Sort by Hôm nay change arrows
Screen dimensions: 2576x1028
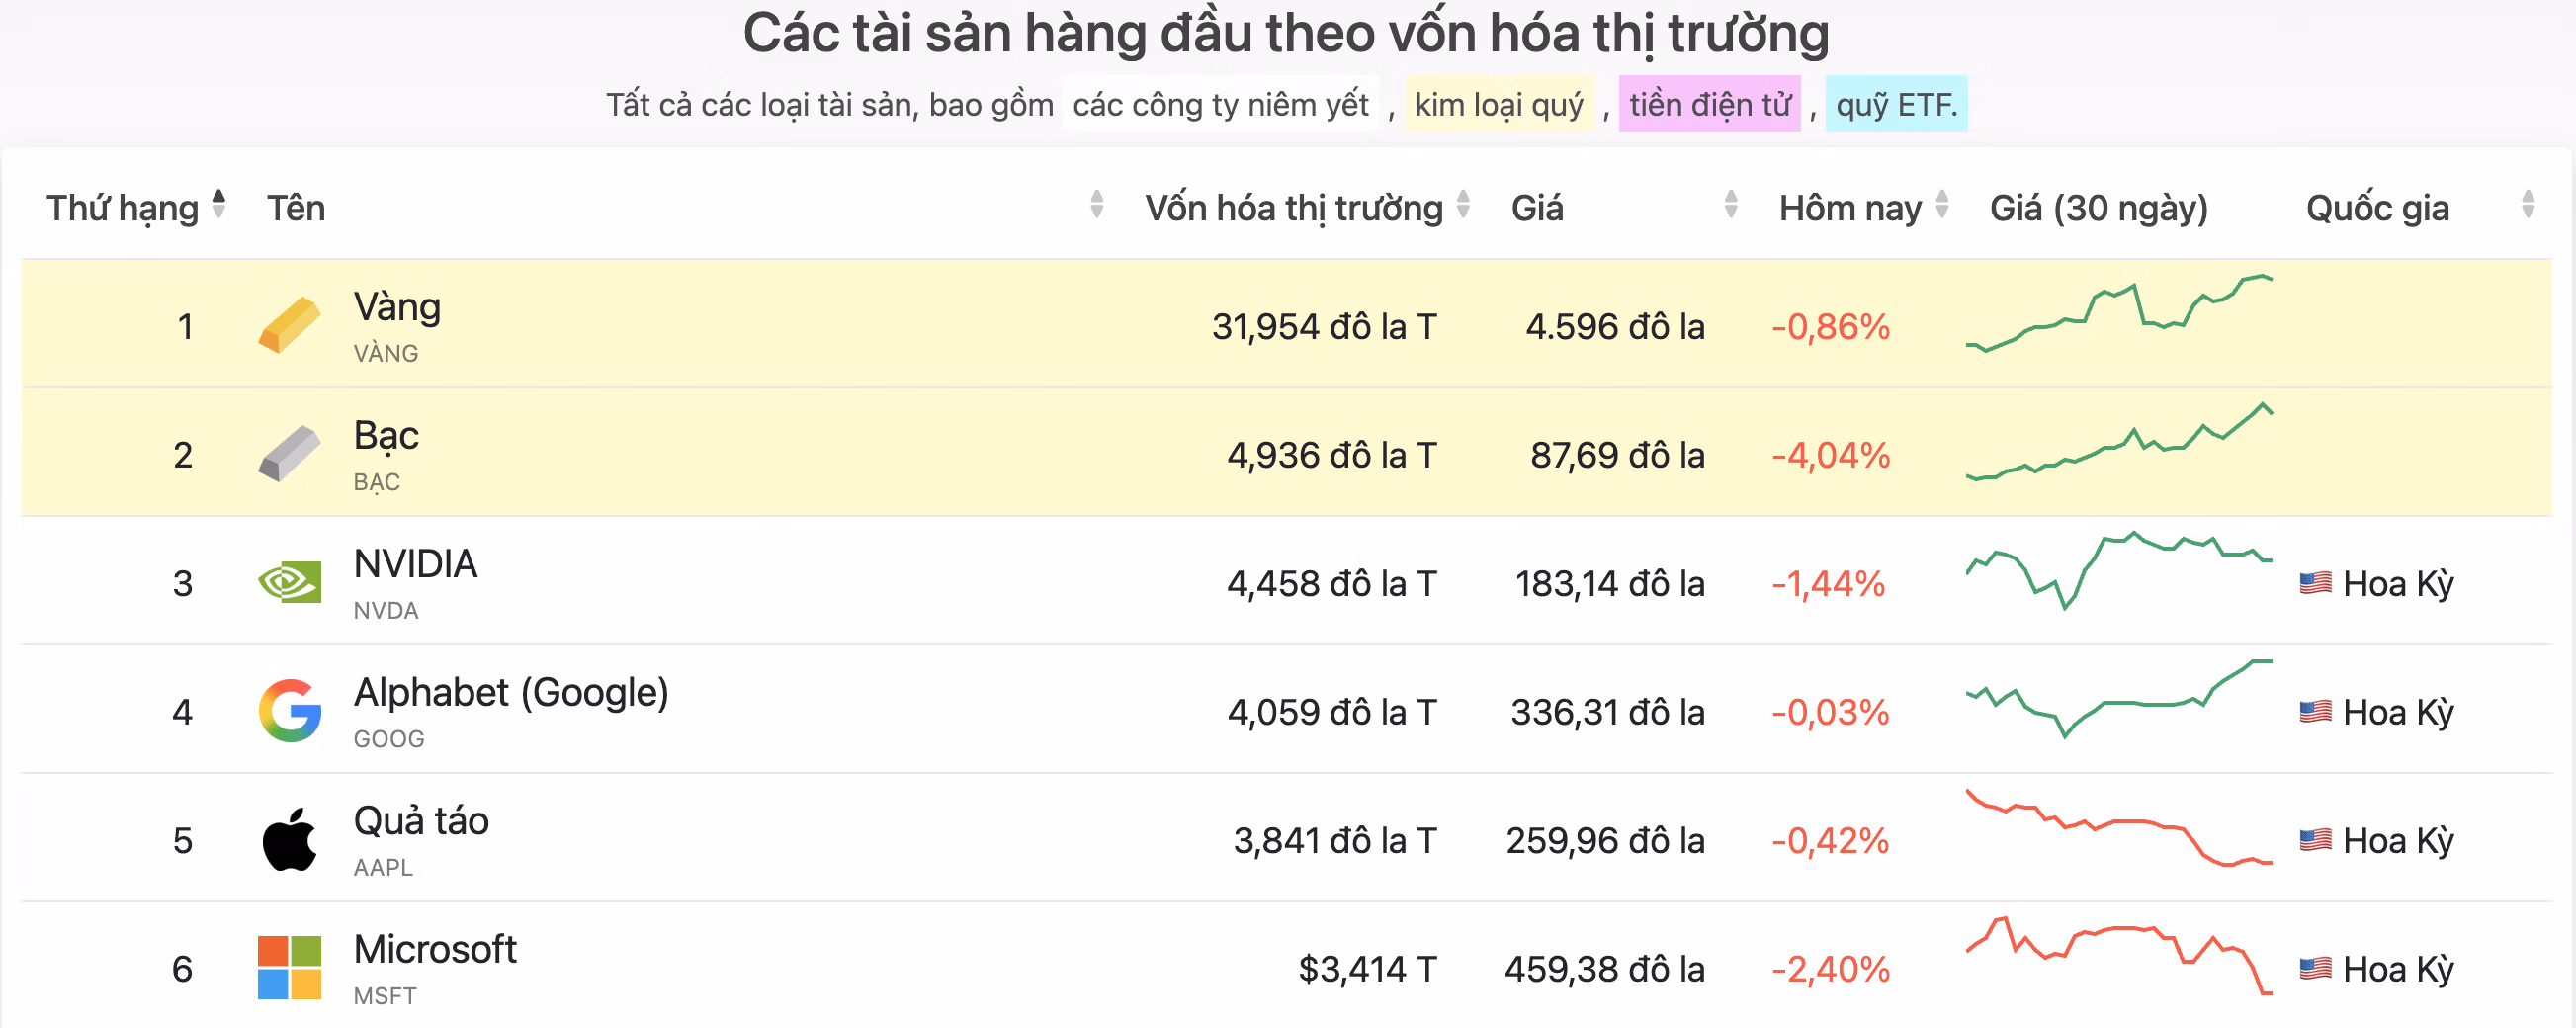[x=1942, y=205]
